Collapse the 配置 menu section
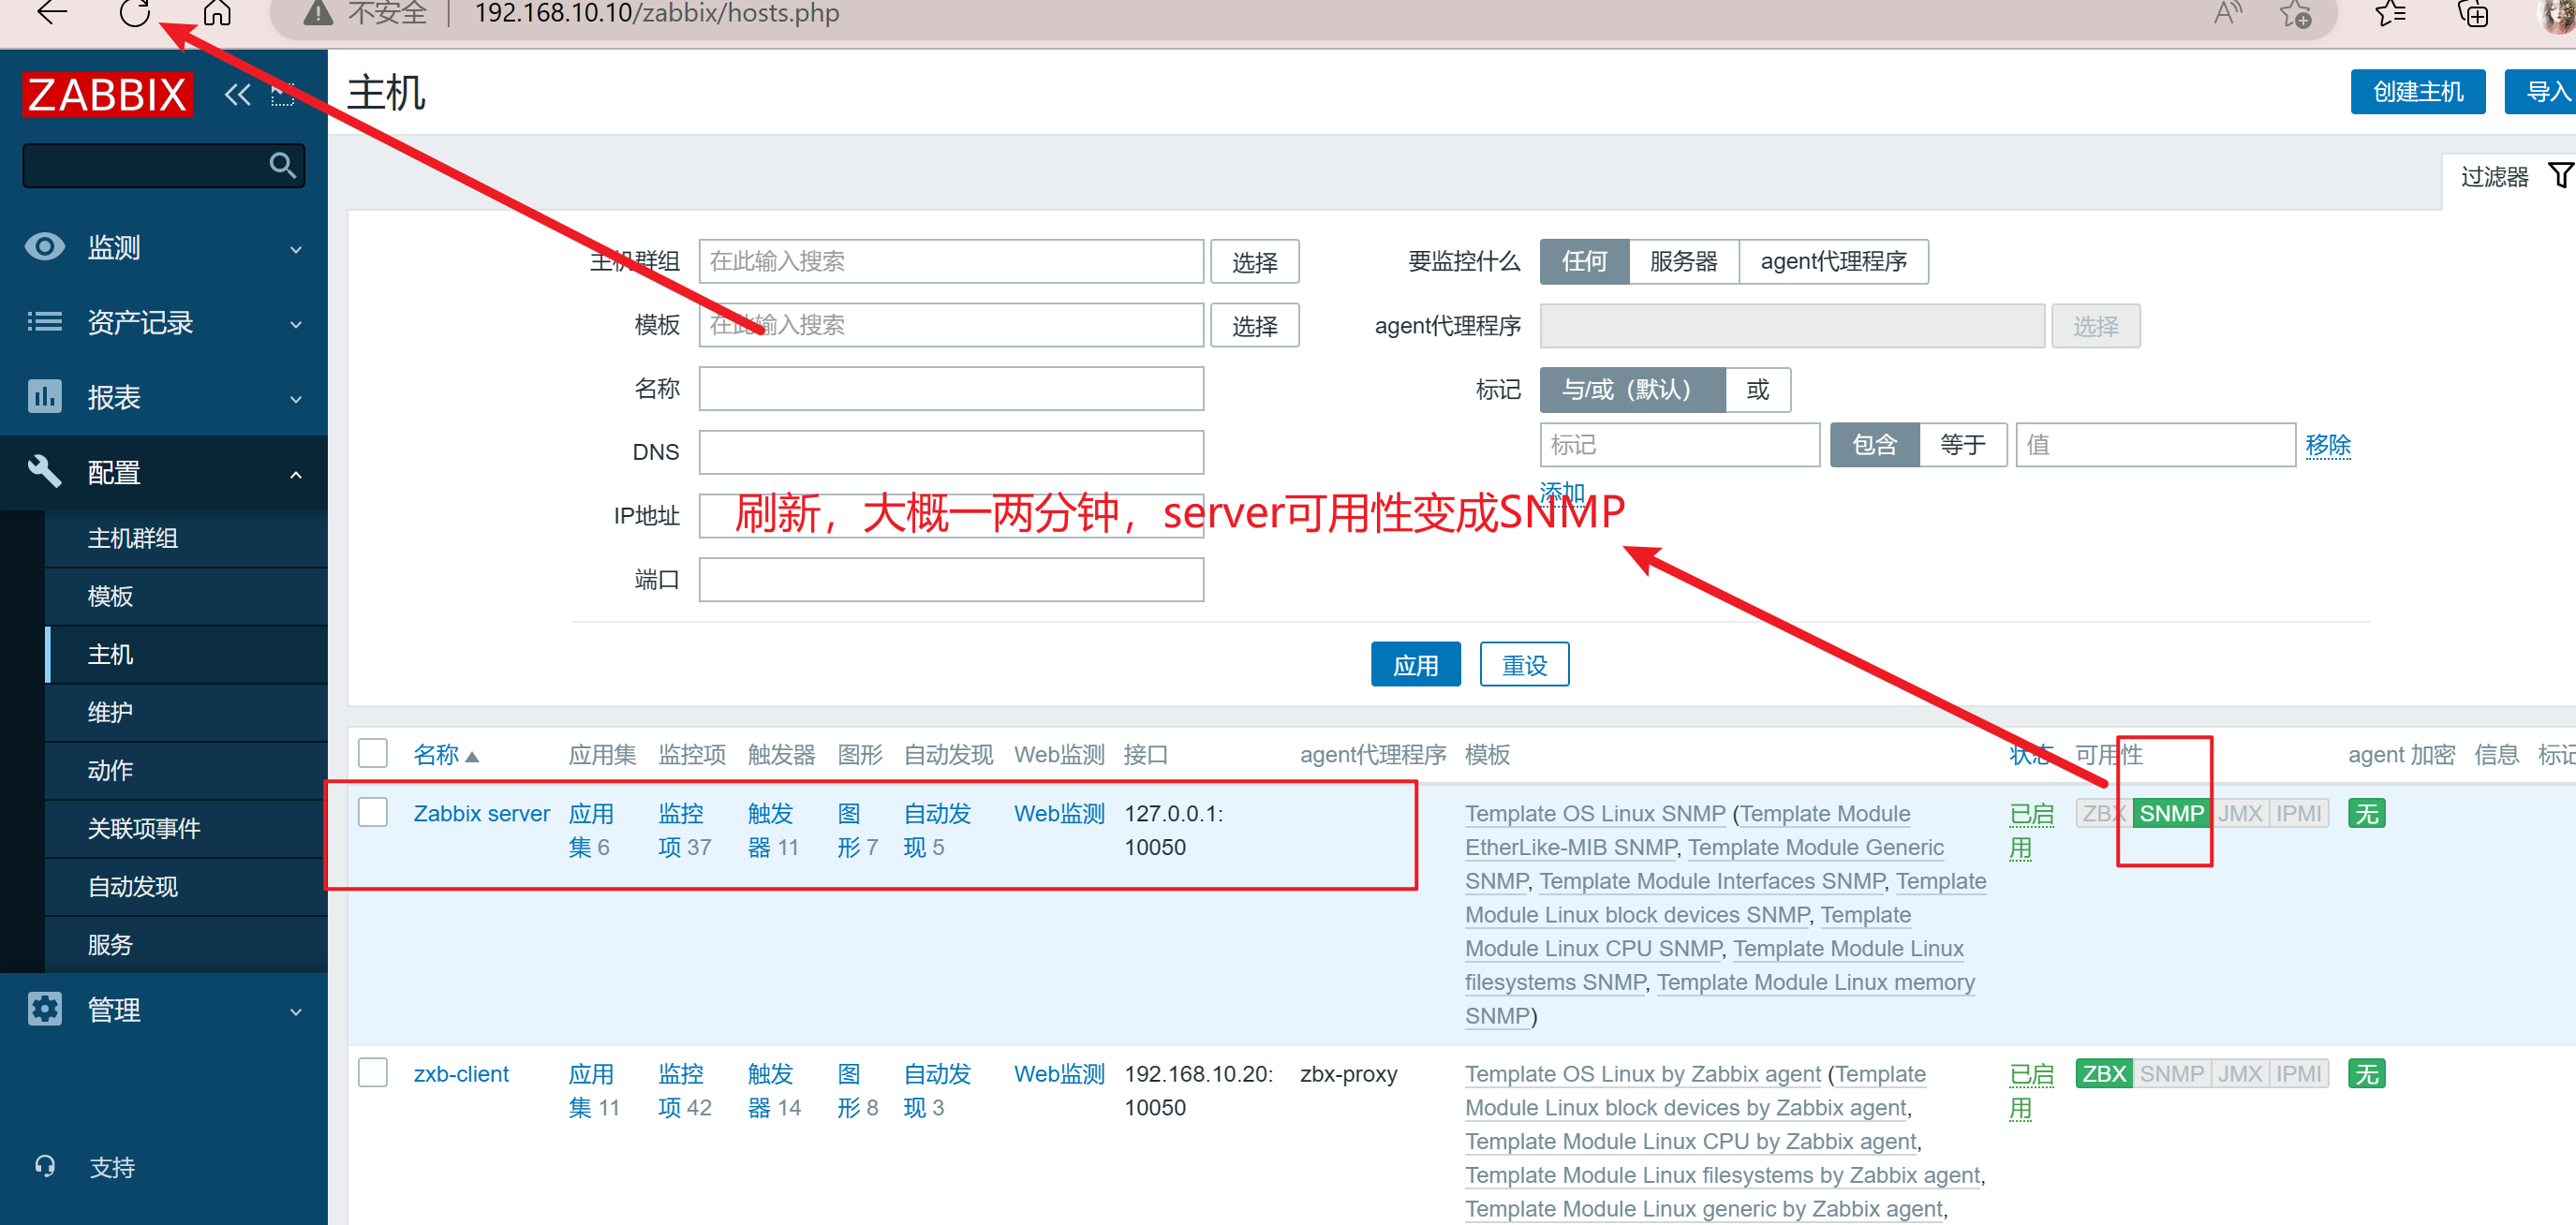Viewport: 2576px width, 1225px height. (x=164, y=472)
